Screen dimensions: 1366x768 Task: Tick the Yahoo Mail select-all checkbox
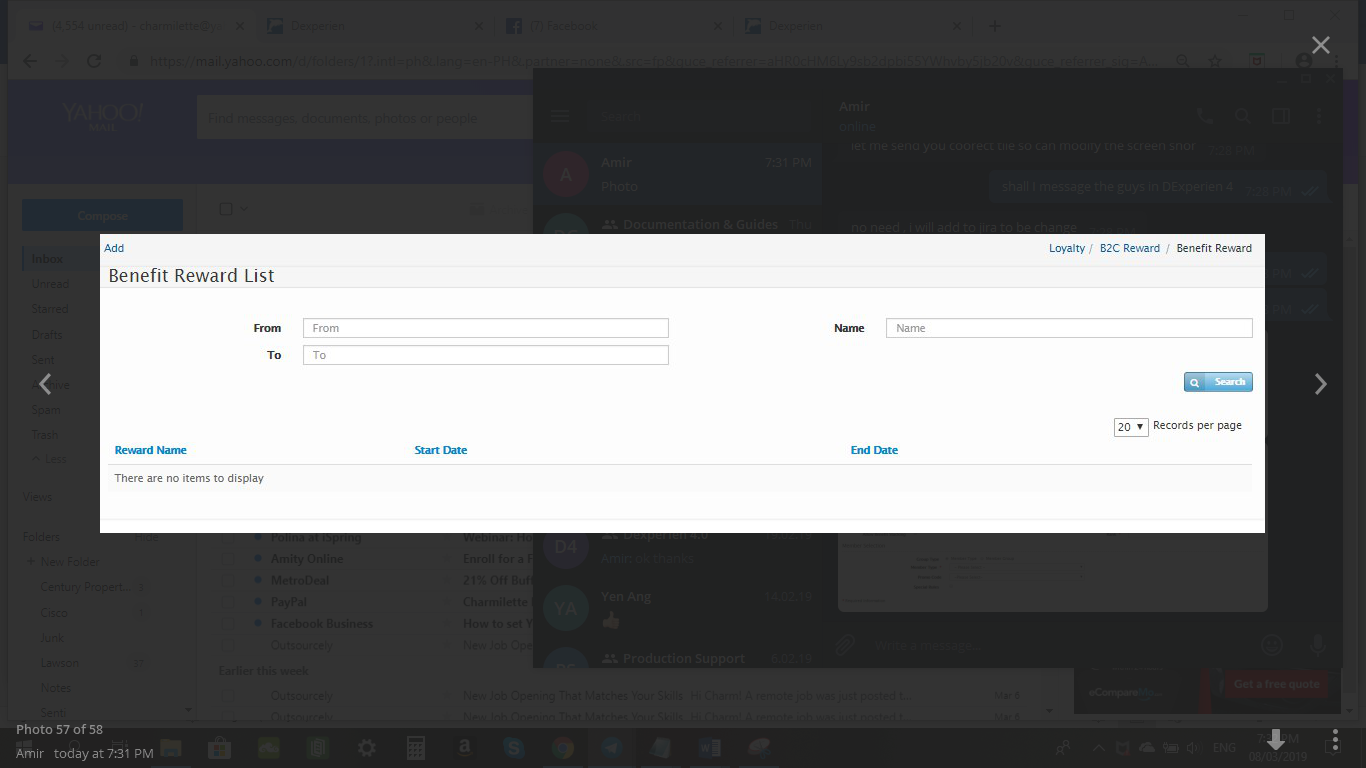[226, 209]
